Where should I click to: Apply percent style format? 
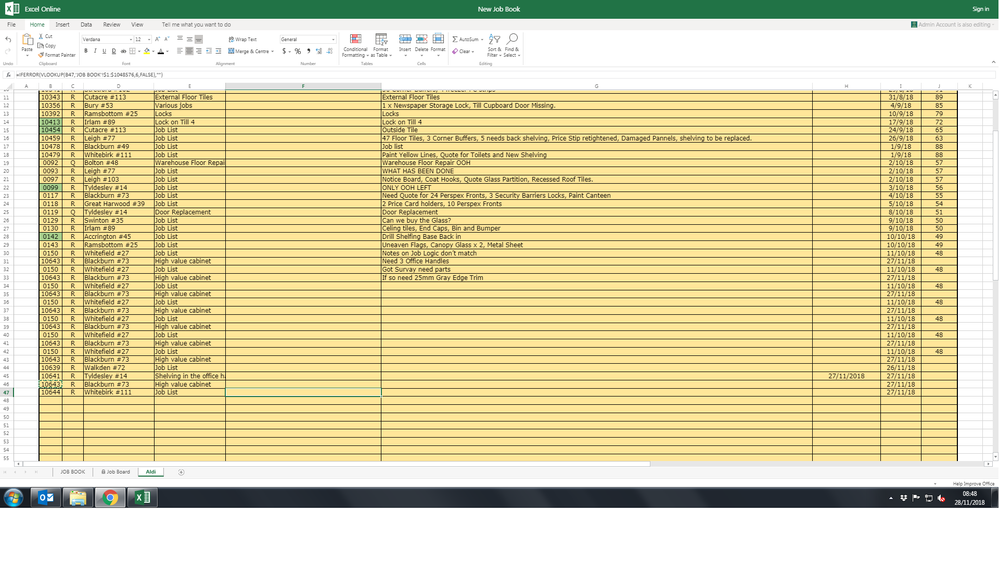(298, 51)
